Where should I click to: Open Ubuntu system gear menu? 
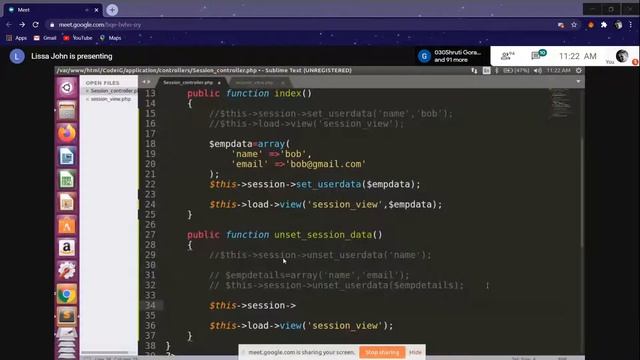click(x=579, y=71)
